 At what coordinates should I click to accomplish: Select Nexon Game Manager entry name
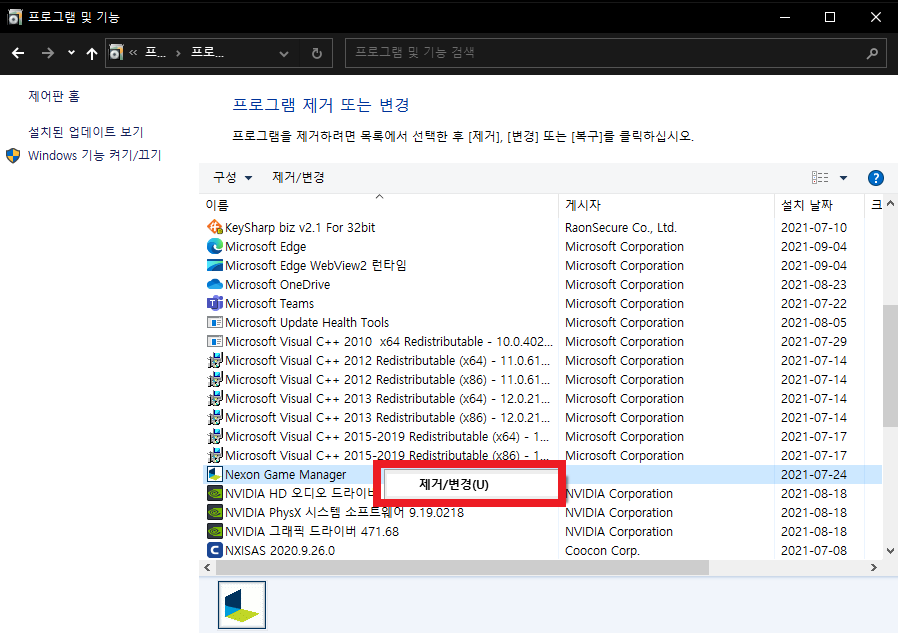point(286,474)
